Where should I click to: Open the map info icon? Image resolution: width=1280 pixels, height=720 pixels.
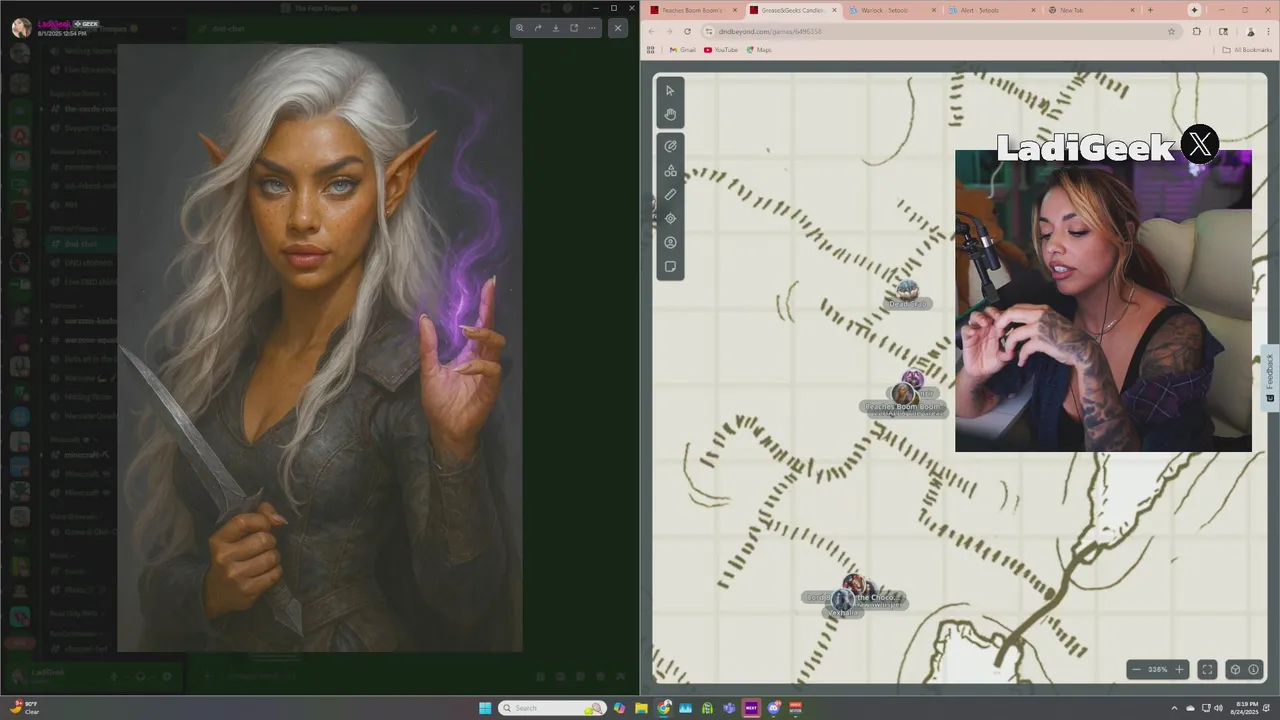click(1253, 669)
